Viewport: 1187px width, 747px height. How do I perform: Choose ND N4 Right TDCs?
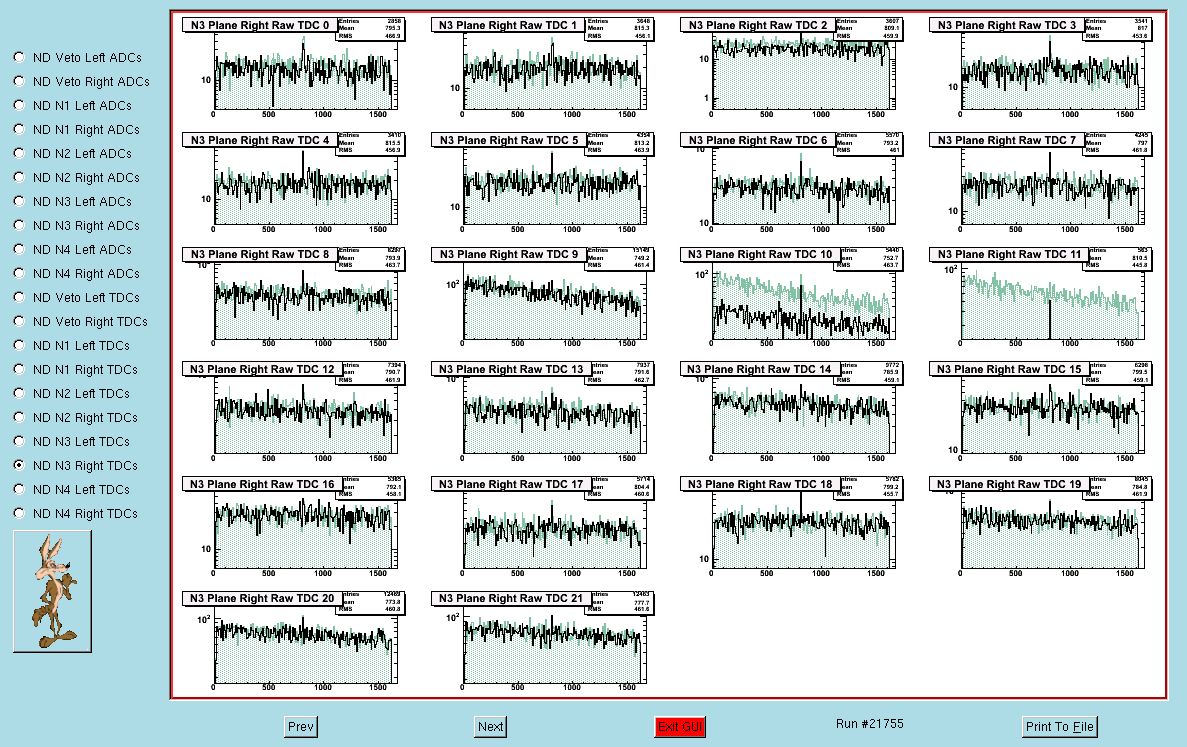(x=19, y=513)
